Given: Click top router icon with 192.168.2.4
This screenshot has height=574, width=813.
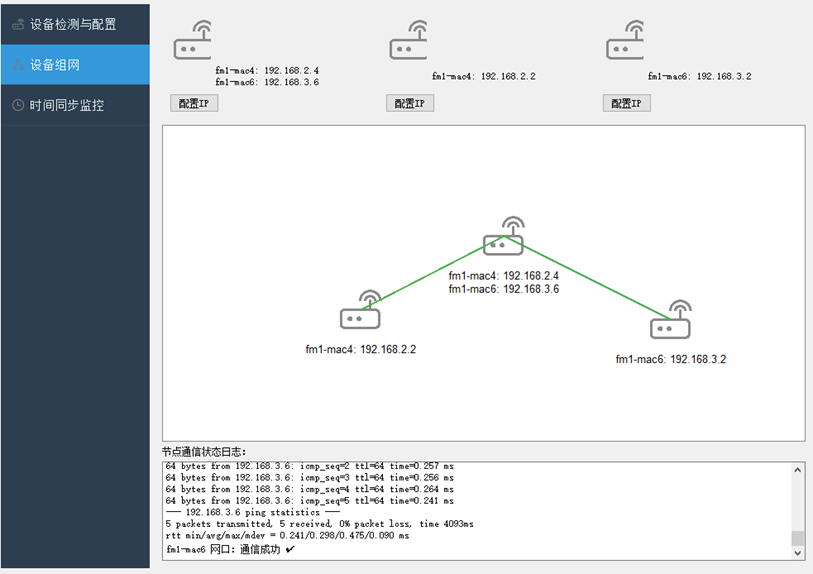Looking at the screenshot, I should tap(192, 40).
